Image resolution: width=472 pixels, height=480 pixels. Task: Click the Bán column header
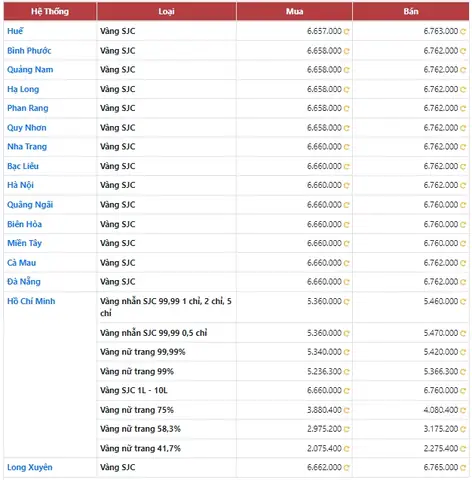pyautogui.click(x=411, y=11)
